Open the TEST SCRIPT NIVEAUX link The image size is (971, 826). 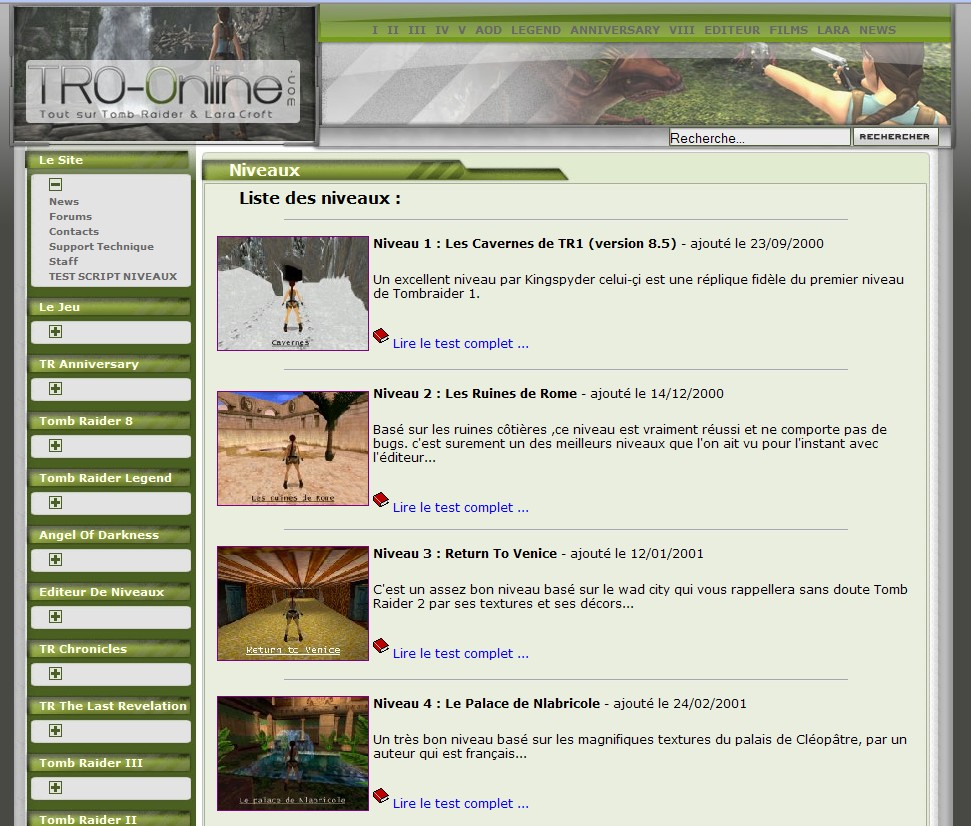(113, 276)
